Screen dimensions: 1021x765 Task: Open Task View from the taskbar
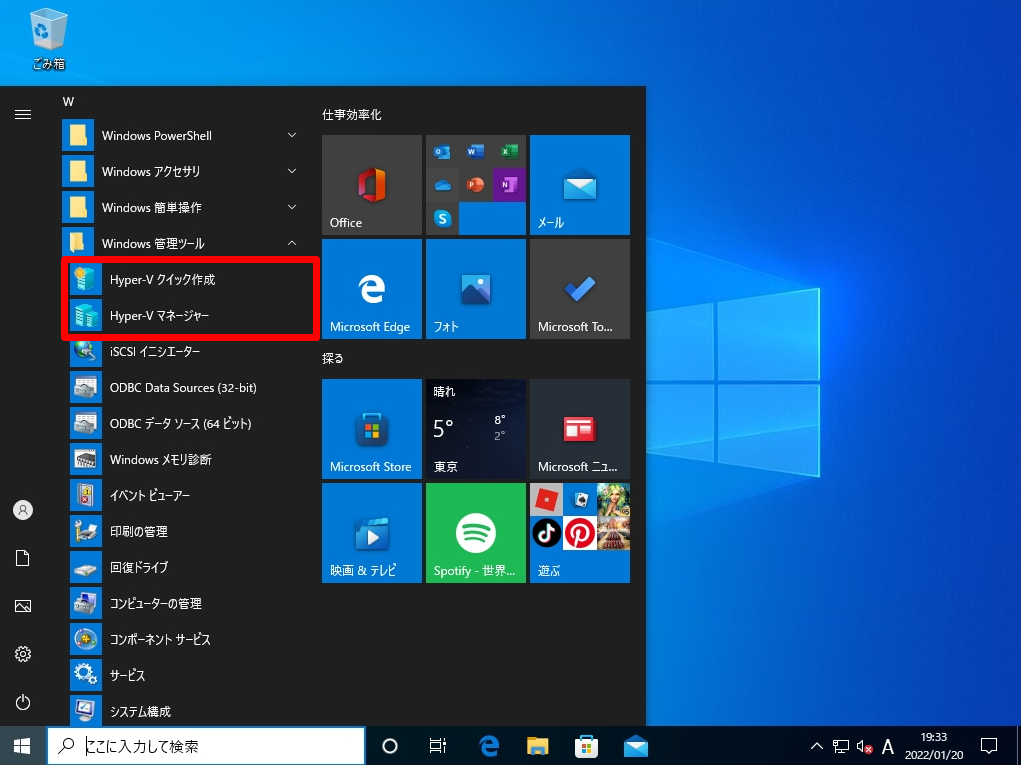[438, 746]
